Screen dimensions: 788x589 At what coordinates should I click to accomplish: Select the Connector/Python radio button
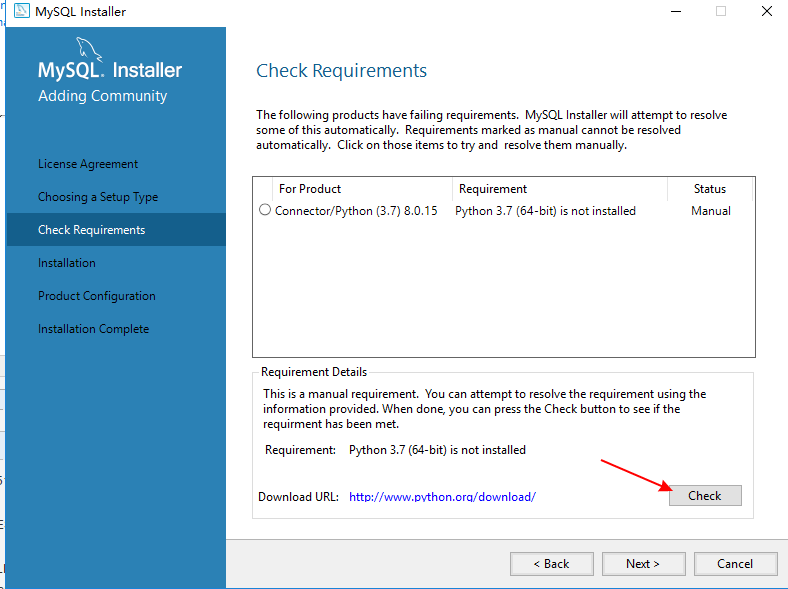coord(265,210)
